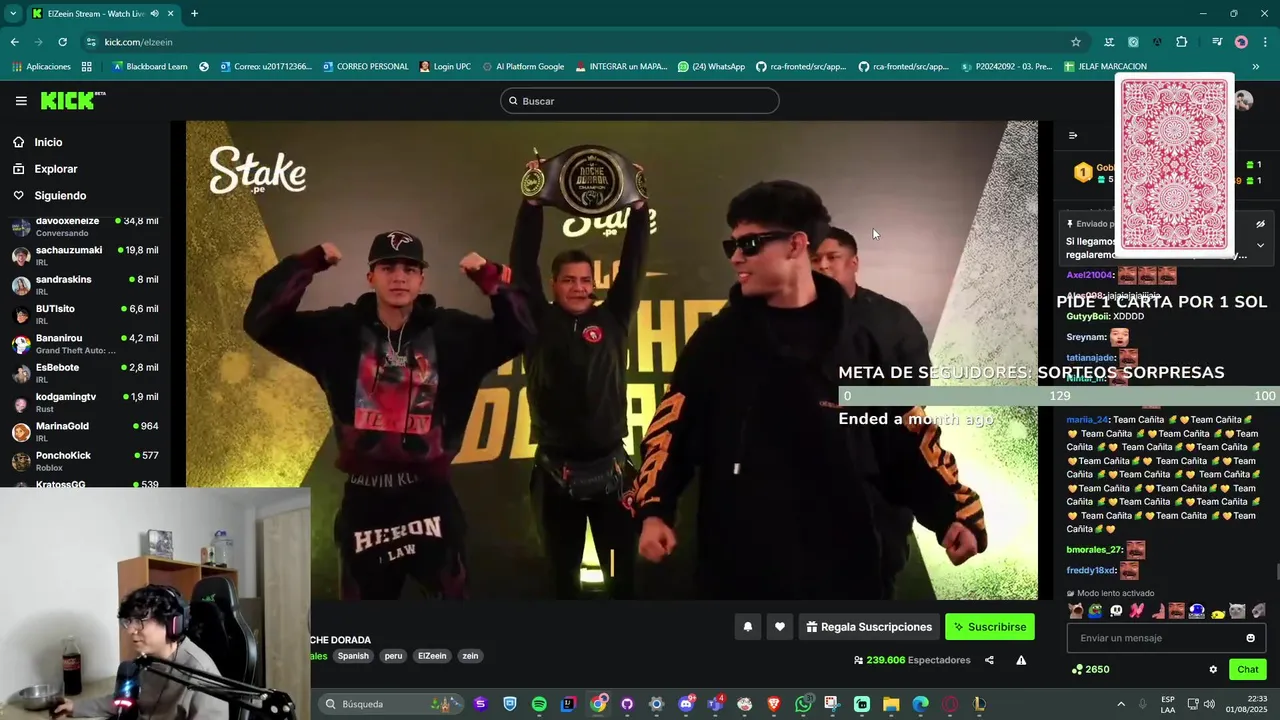This screenshot has height=720, width=1280.
Task: Select the ElZeein tag
Action: (x=432, y=656)
